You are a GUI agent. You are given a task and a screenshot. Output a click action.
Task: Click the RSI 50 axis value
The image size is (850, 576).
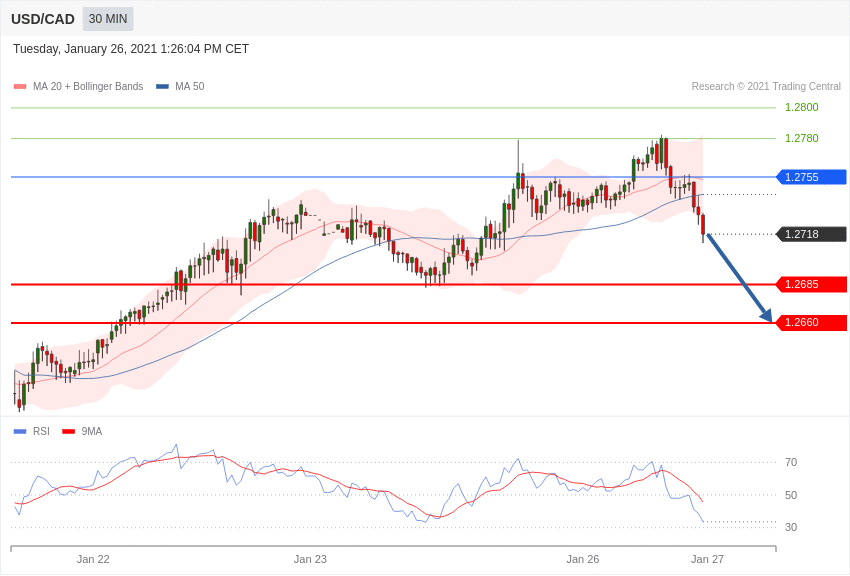pos(791,495)
